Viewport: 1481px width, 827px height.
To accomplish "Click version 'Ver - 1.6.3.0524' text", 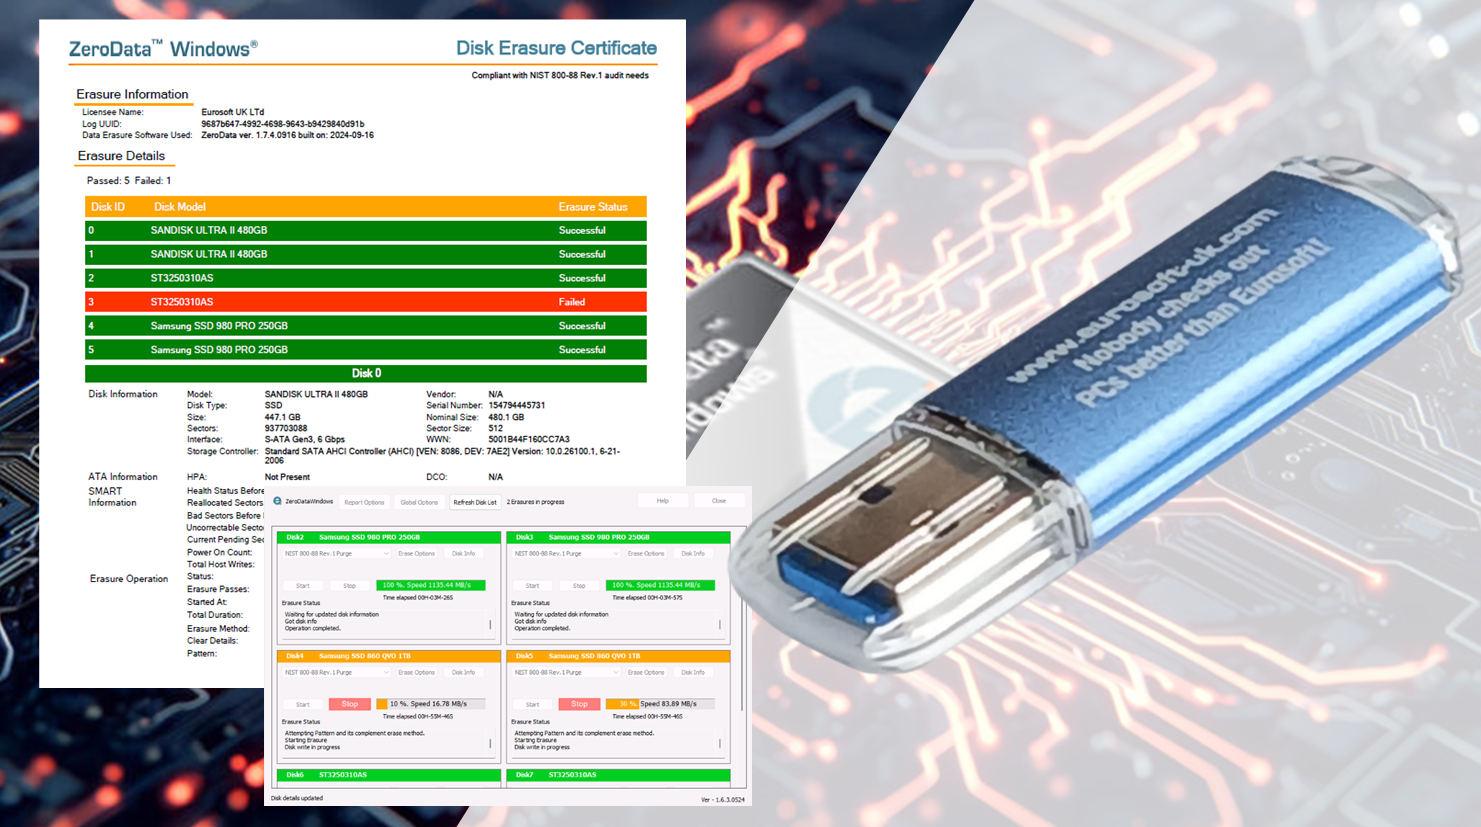I will (723, 799).
